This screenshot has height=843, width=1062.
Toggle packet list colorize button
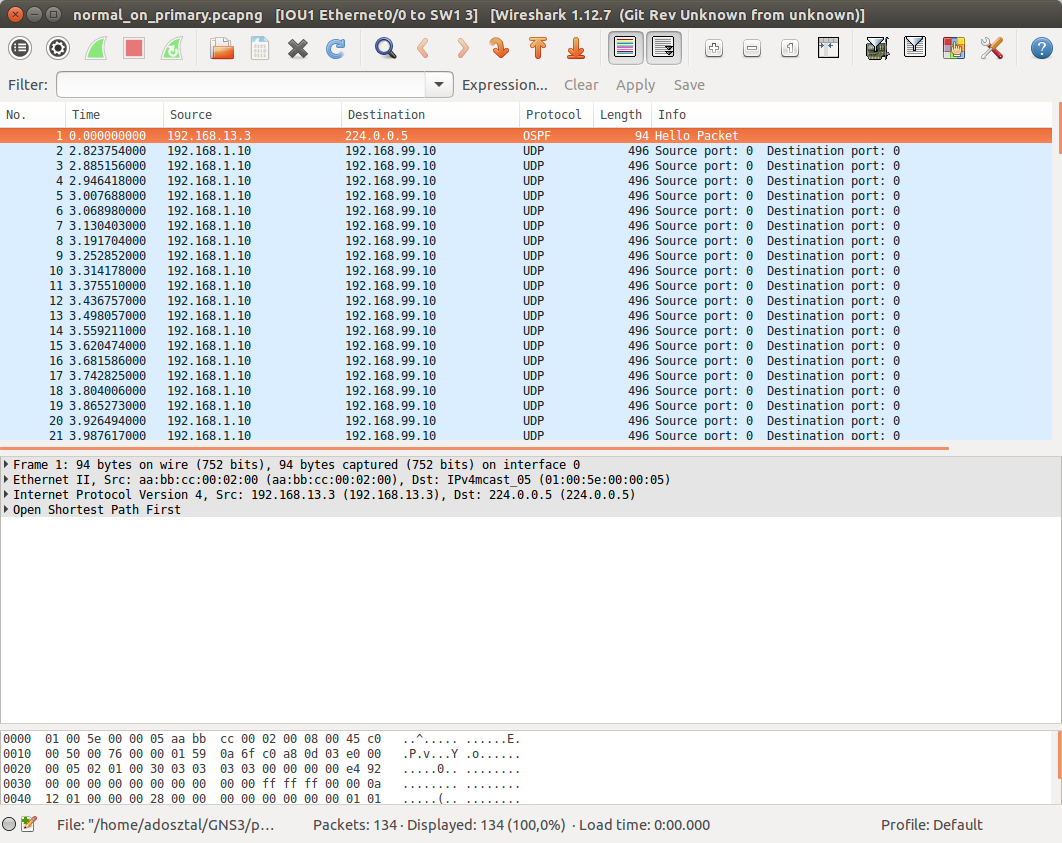coord(626,48)
